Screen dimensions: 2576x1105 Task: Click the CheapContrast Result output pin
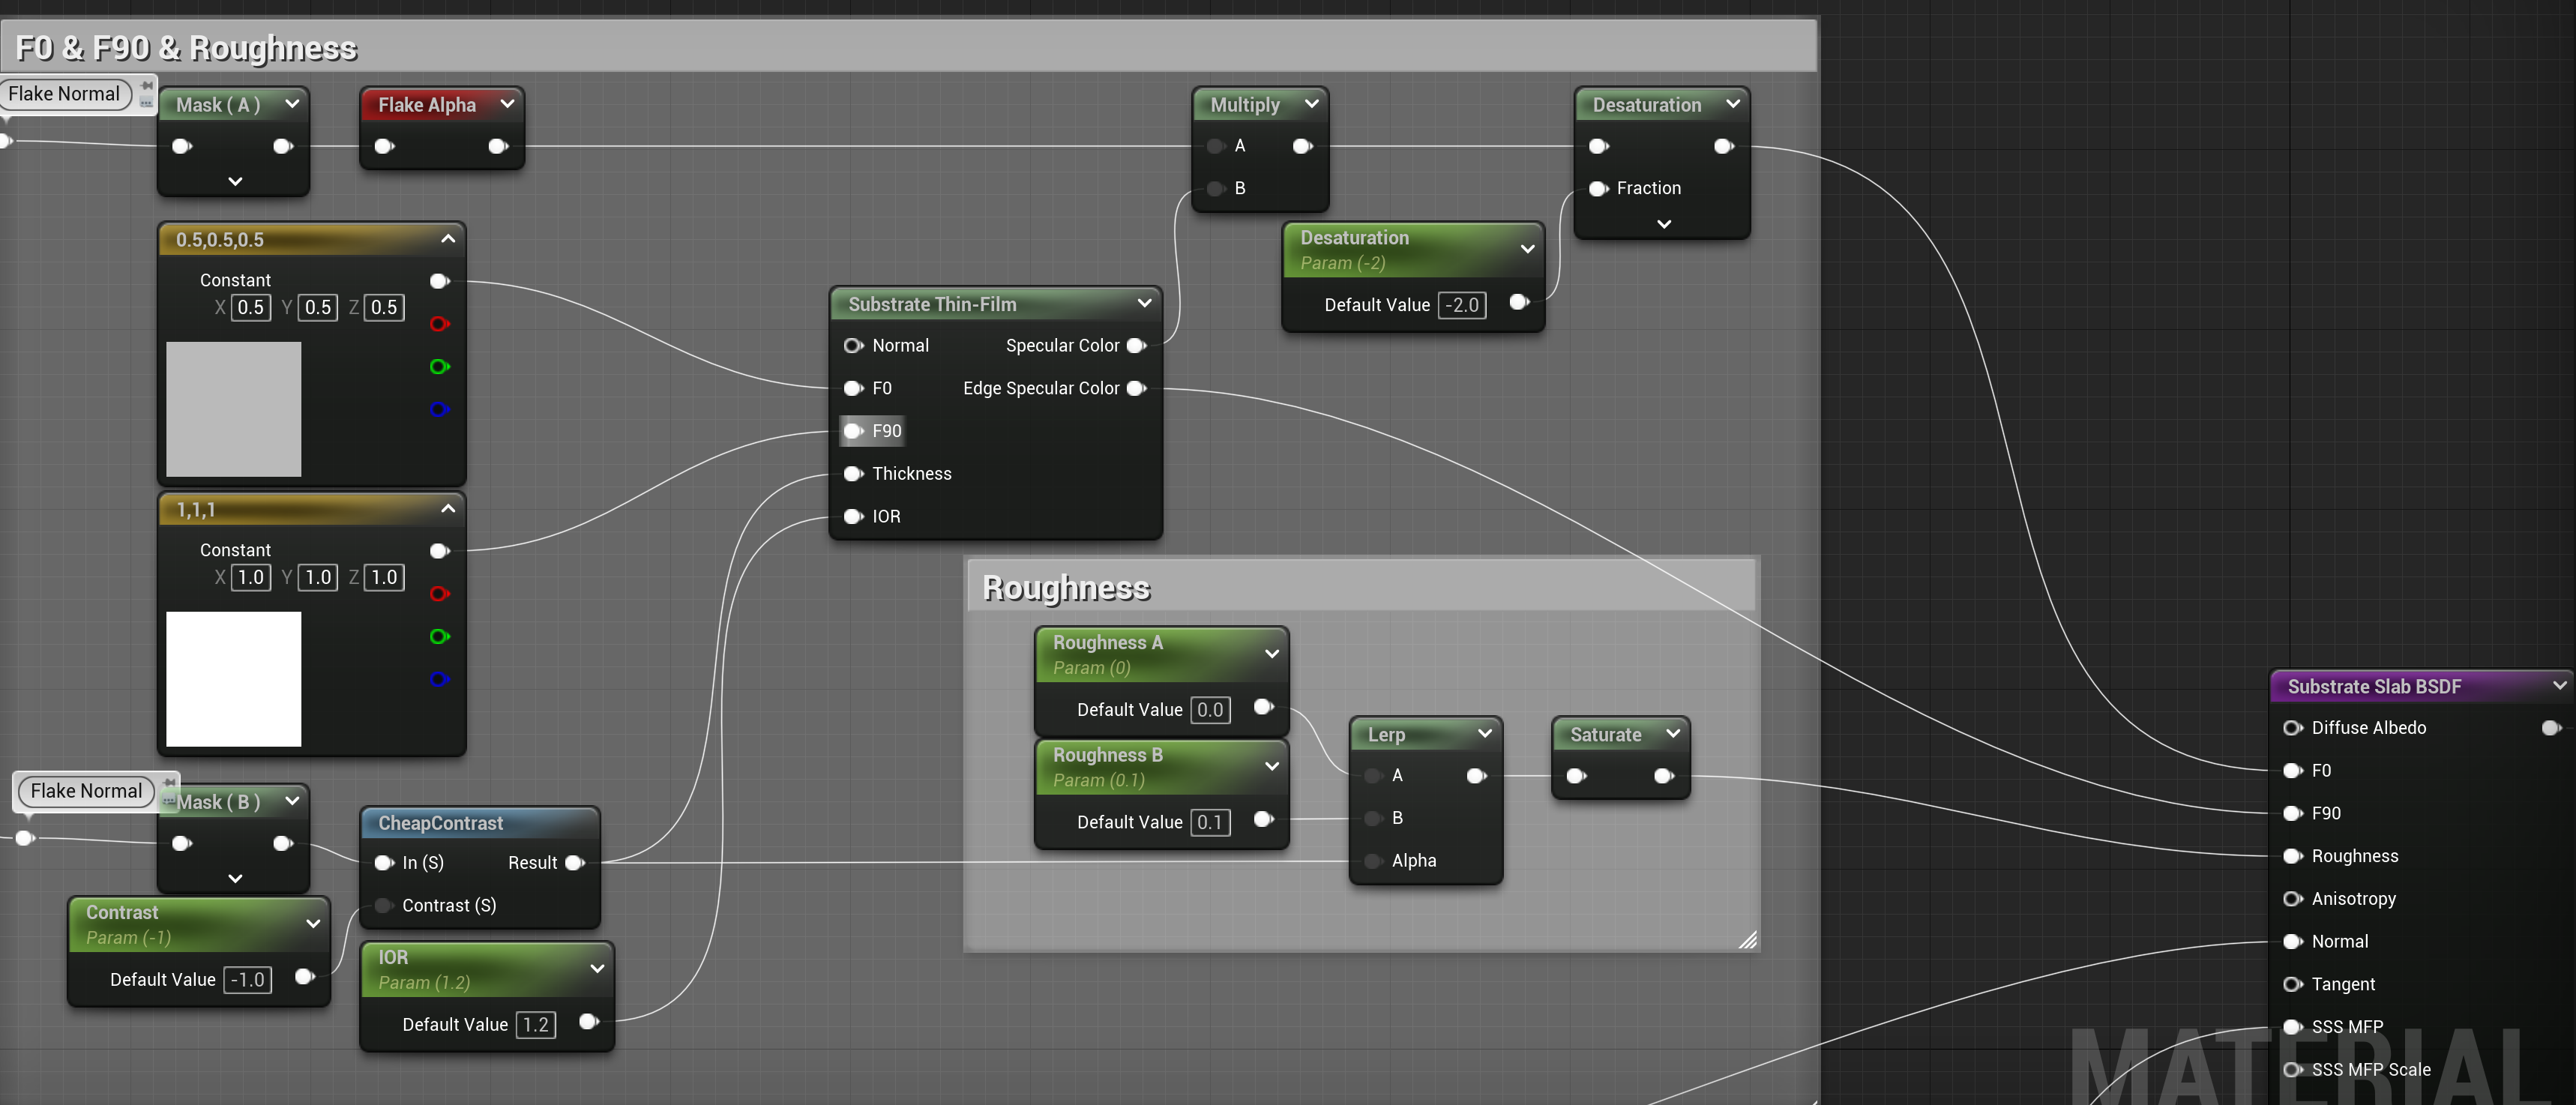pos(574,862)
